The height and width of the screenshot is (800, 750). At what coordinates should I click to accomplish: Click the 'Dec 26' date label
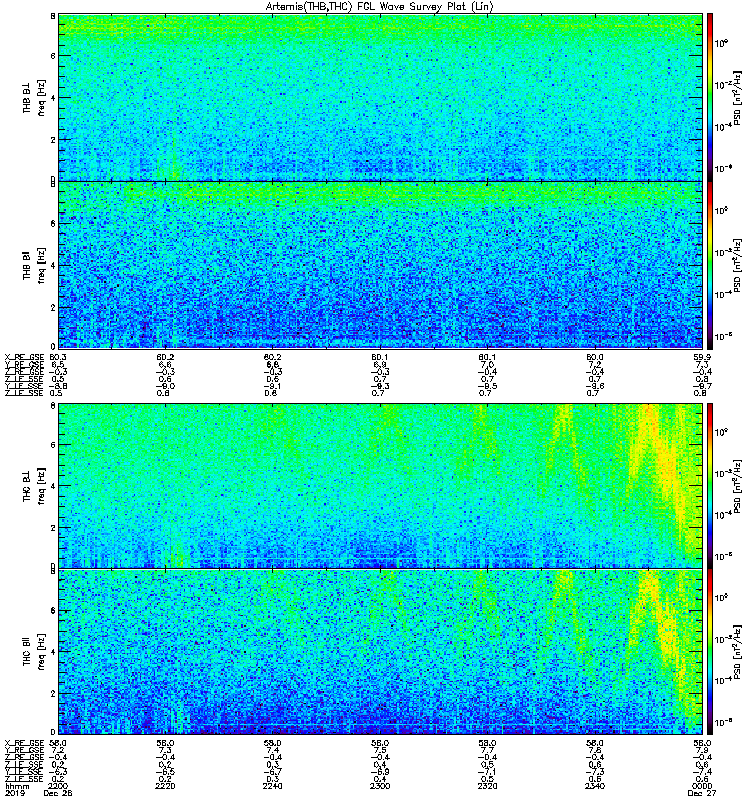click(58, 793)
